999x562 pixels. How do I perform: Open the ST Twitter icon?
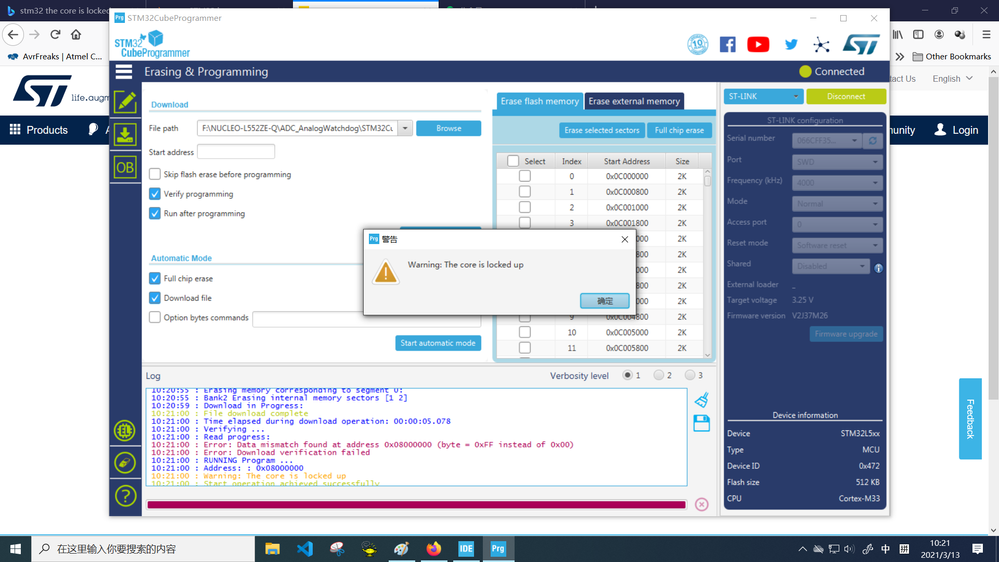(x=791, y=44)
